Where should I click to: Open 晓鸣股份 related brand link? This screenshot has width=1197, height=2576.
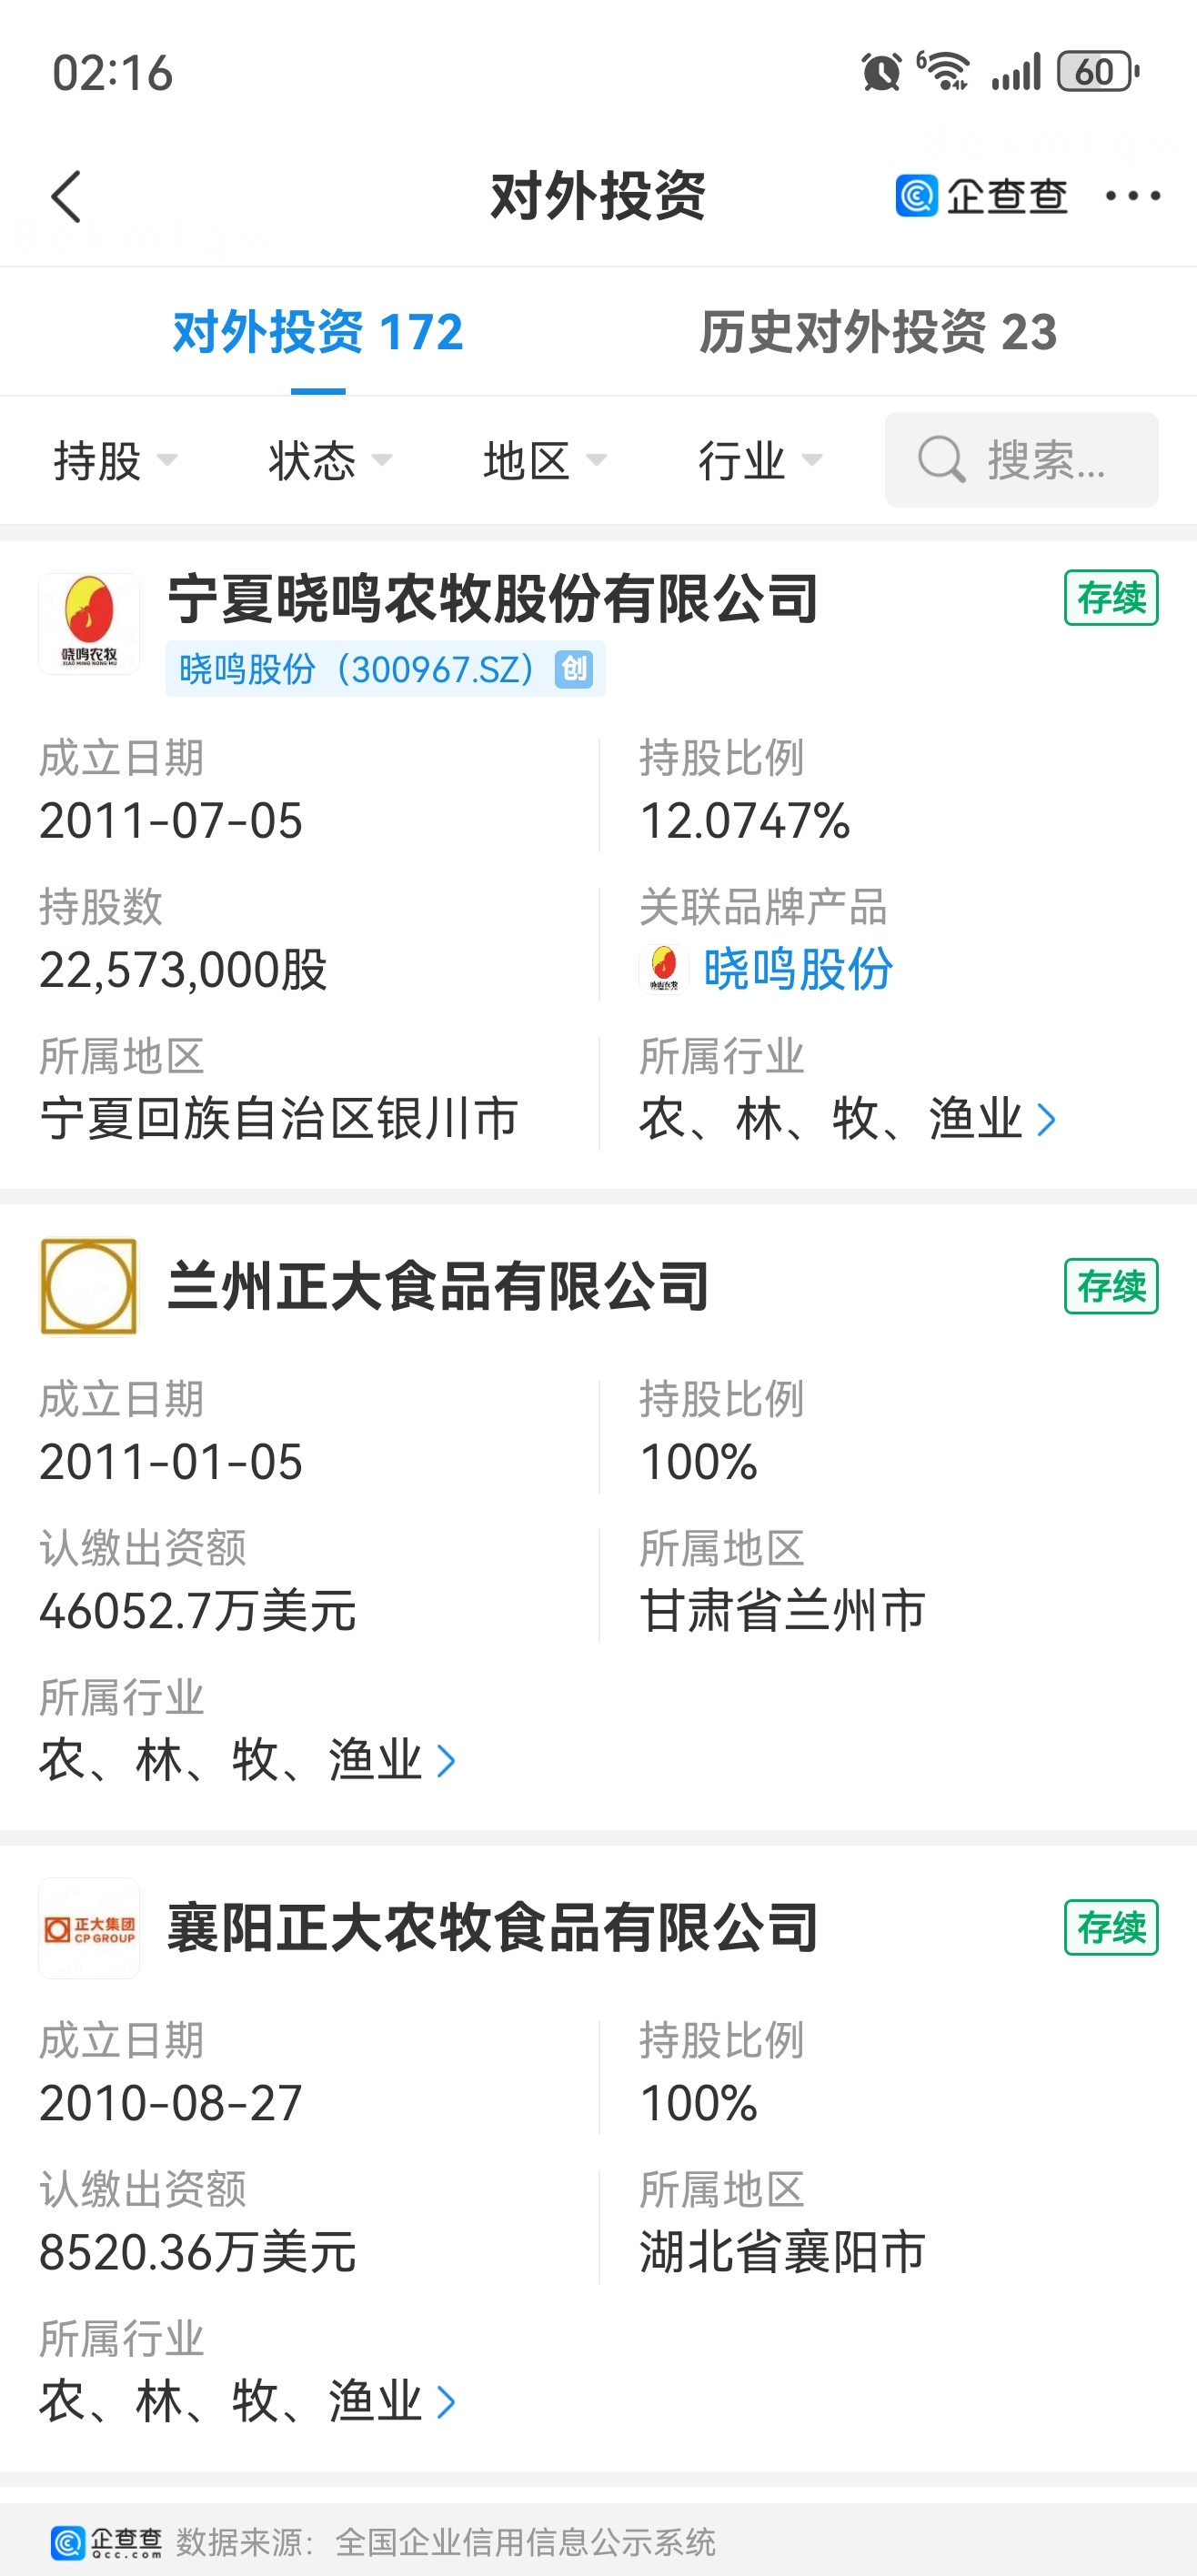click(x=797, y=969)
